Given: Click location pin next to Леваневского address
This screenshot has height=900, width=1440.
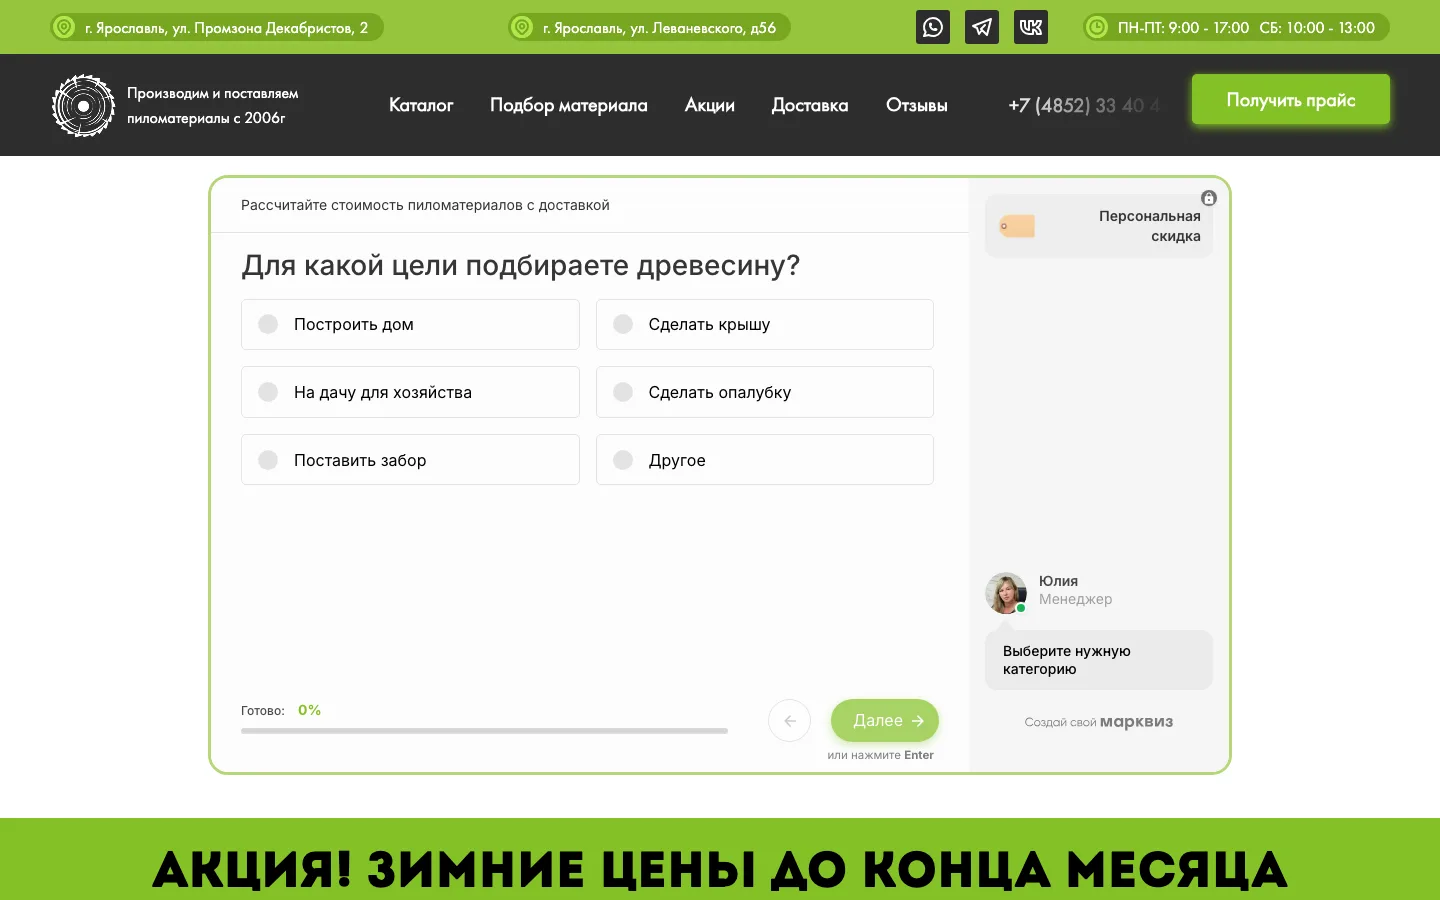Looking at the screenshot, I should (522, 28).
